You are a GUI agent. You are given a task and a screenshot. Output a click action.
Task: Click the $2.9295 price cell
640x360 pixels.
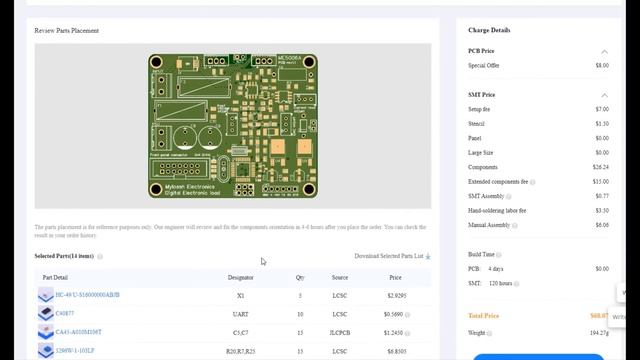point(397,296)
